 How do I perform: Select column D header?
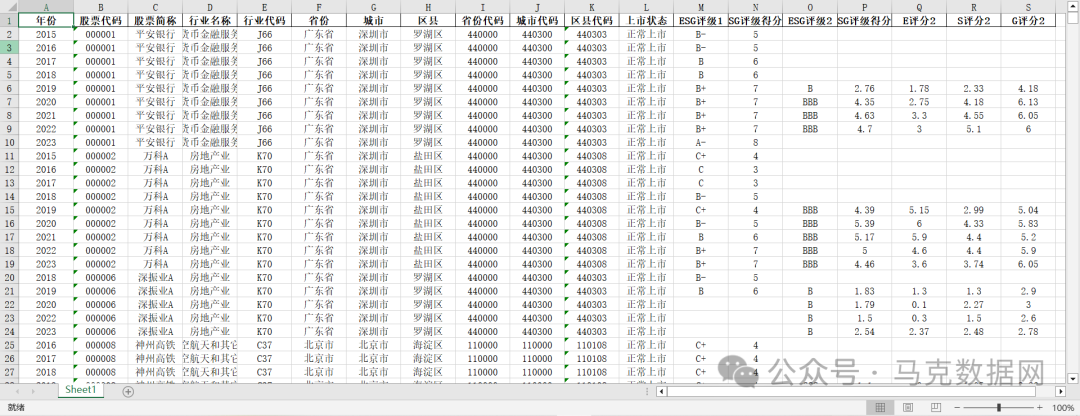pyautogui.click(x=210, y=6)
